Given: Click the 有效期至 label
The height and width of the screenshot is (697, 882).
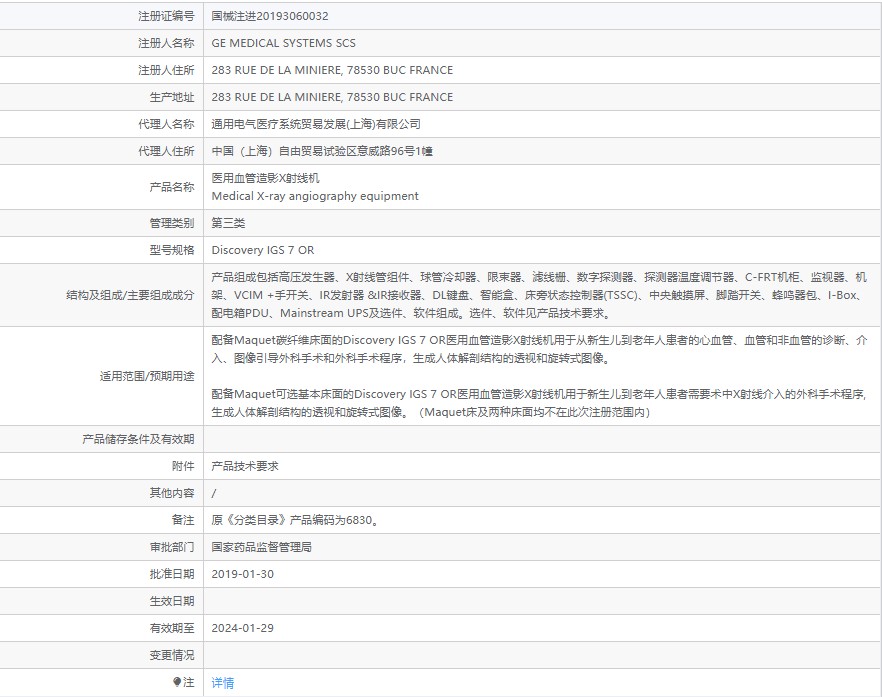Looking at the screenshot, I should point(172,628).
